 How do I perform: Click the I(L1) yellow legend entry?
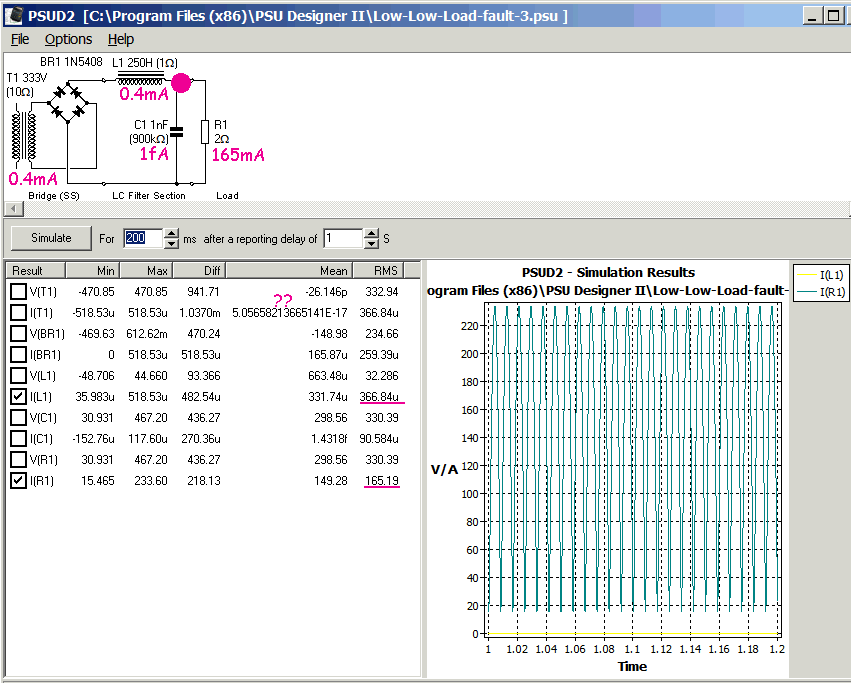[821, 275]
